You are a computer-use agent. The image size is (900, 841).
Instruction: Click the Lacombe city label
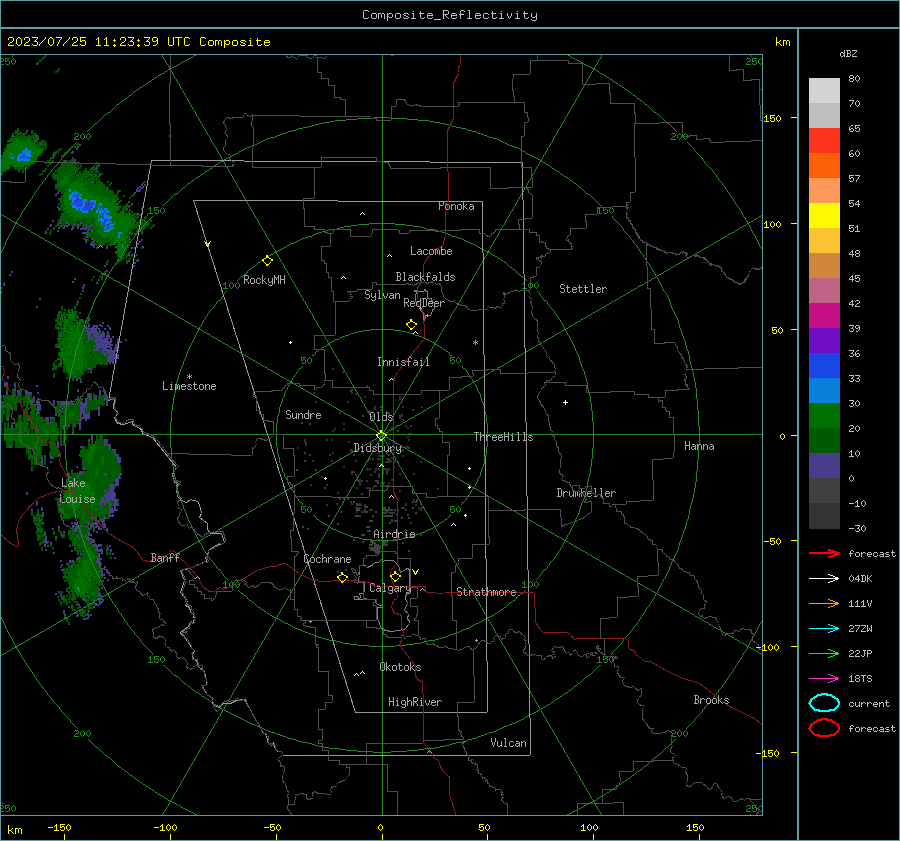tap(431, 251)
